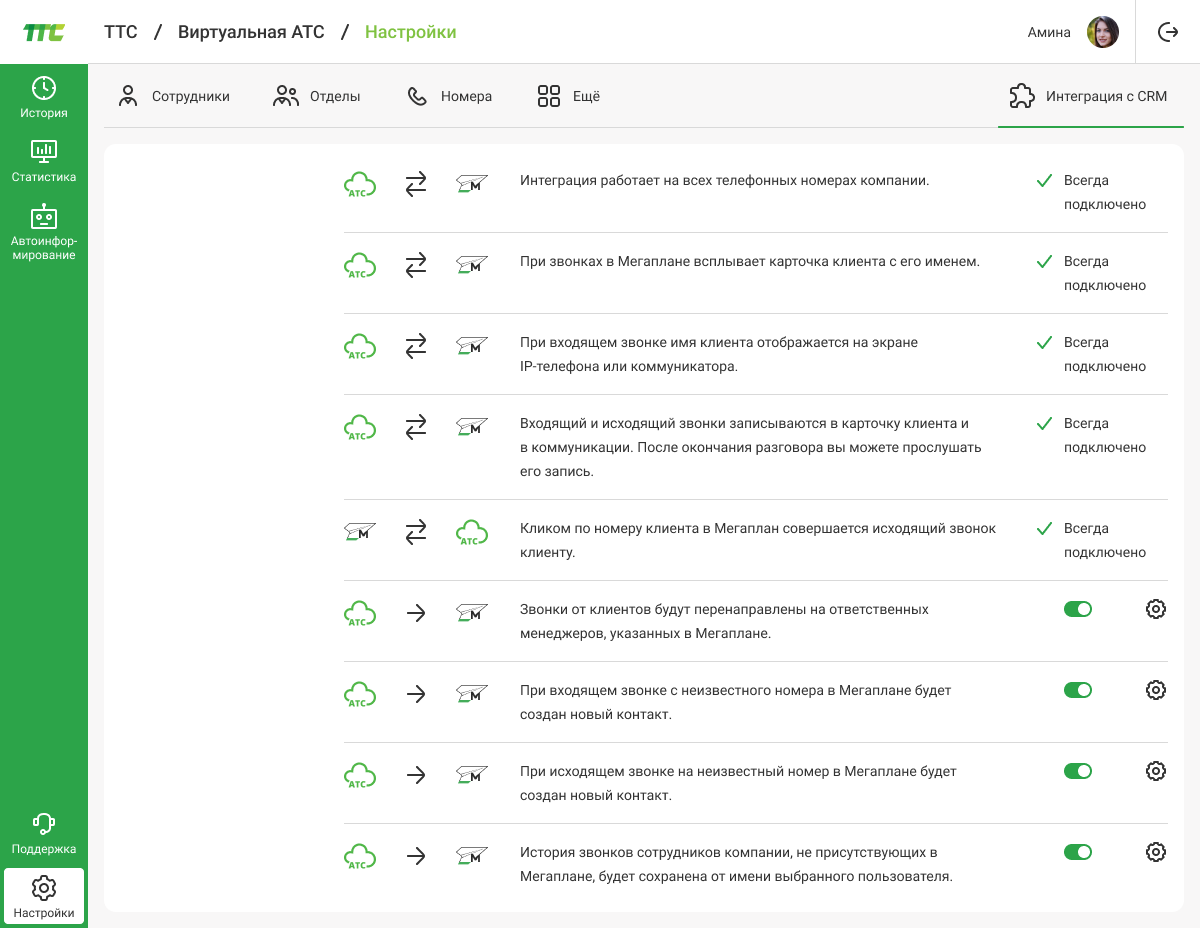The height and width of the screenshot is (928, 1200).
Task: Open settings gear for incoming unknown number contact
Action: [1156, 690]
